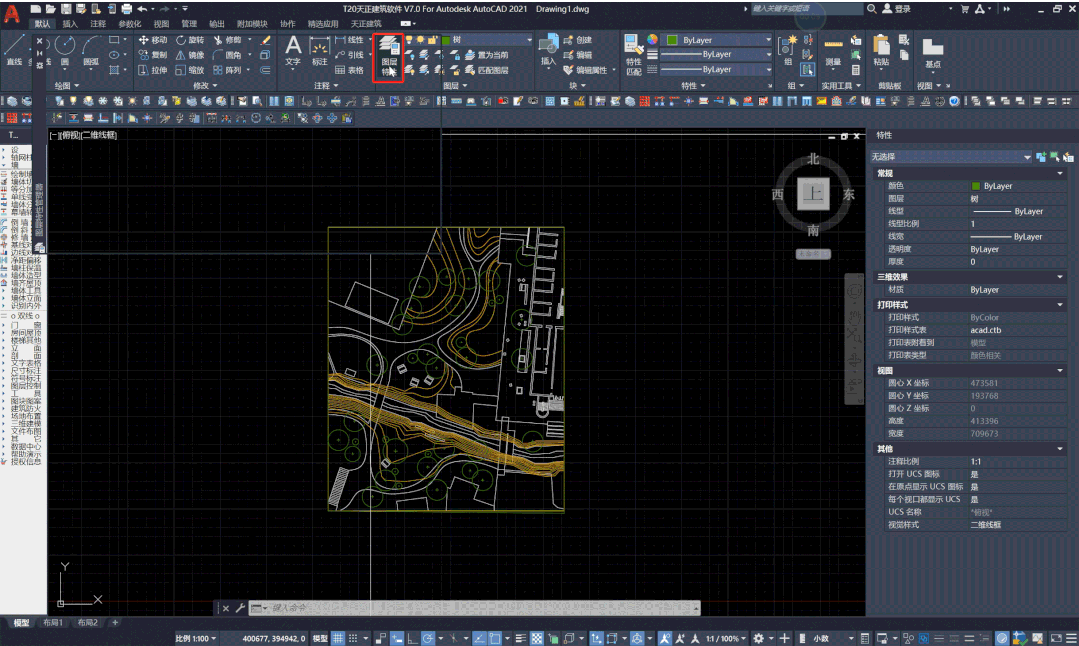Select the Line (直线) drawing tool

click(14, 50)
